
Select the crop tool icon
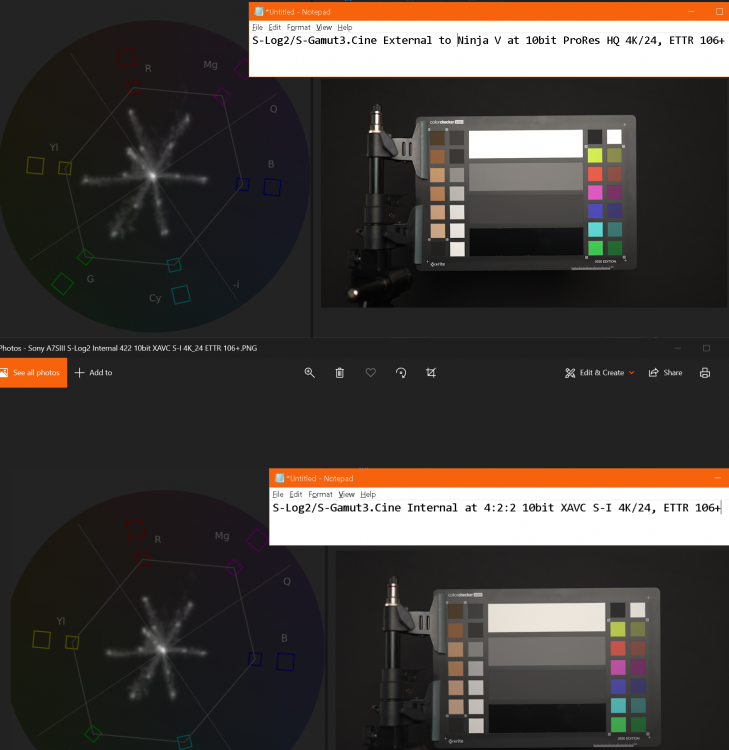(x=431, y=372)
